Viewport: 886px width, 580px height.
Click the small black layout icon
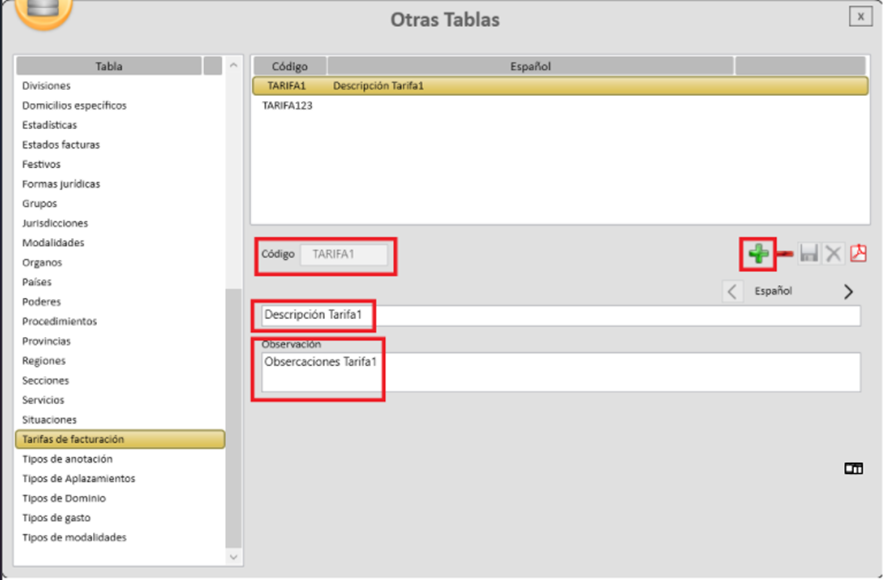(853, 467)
